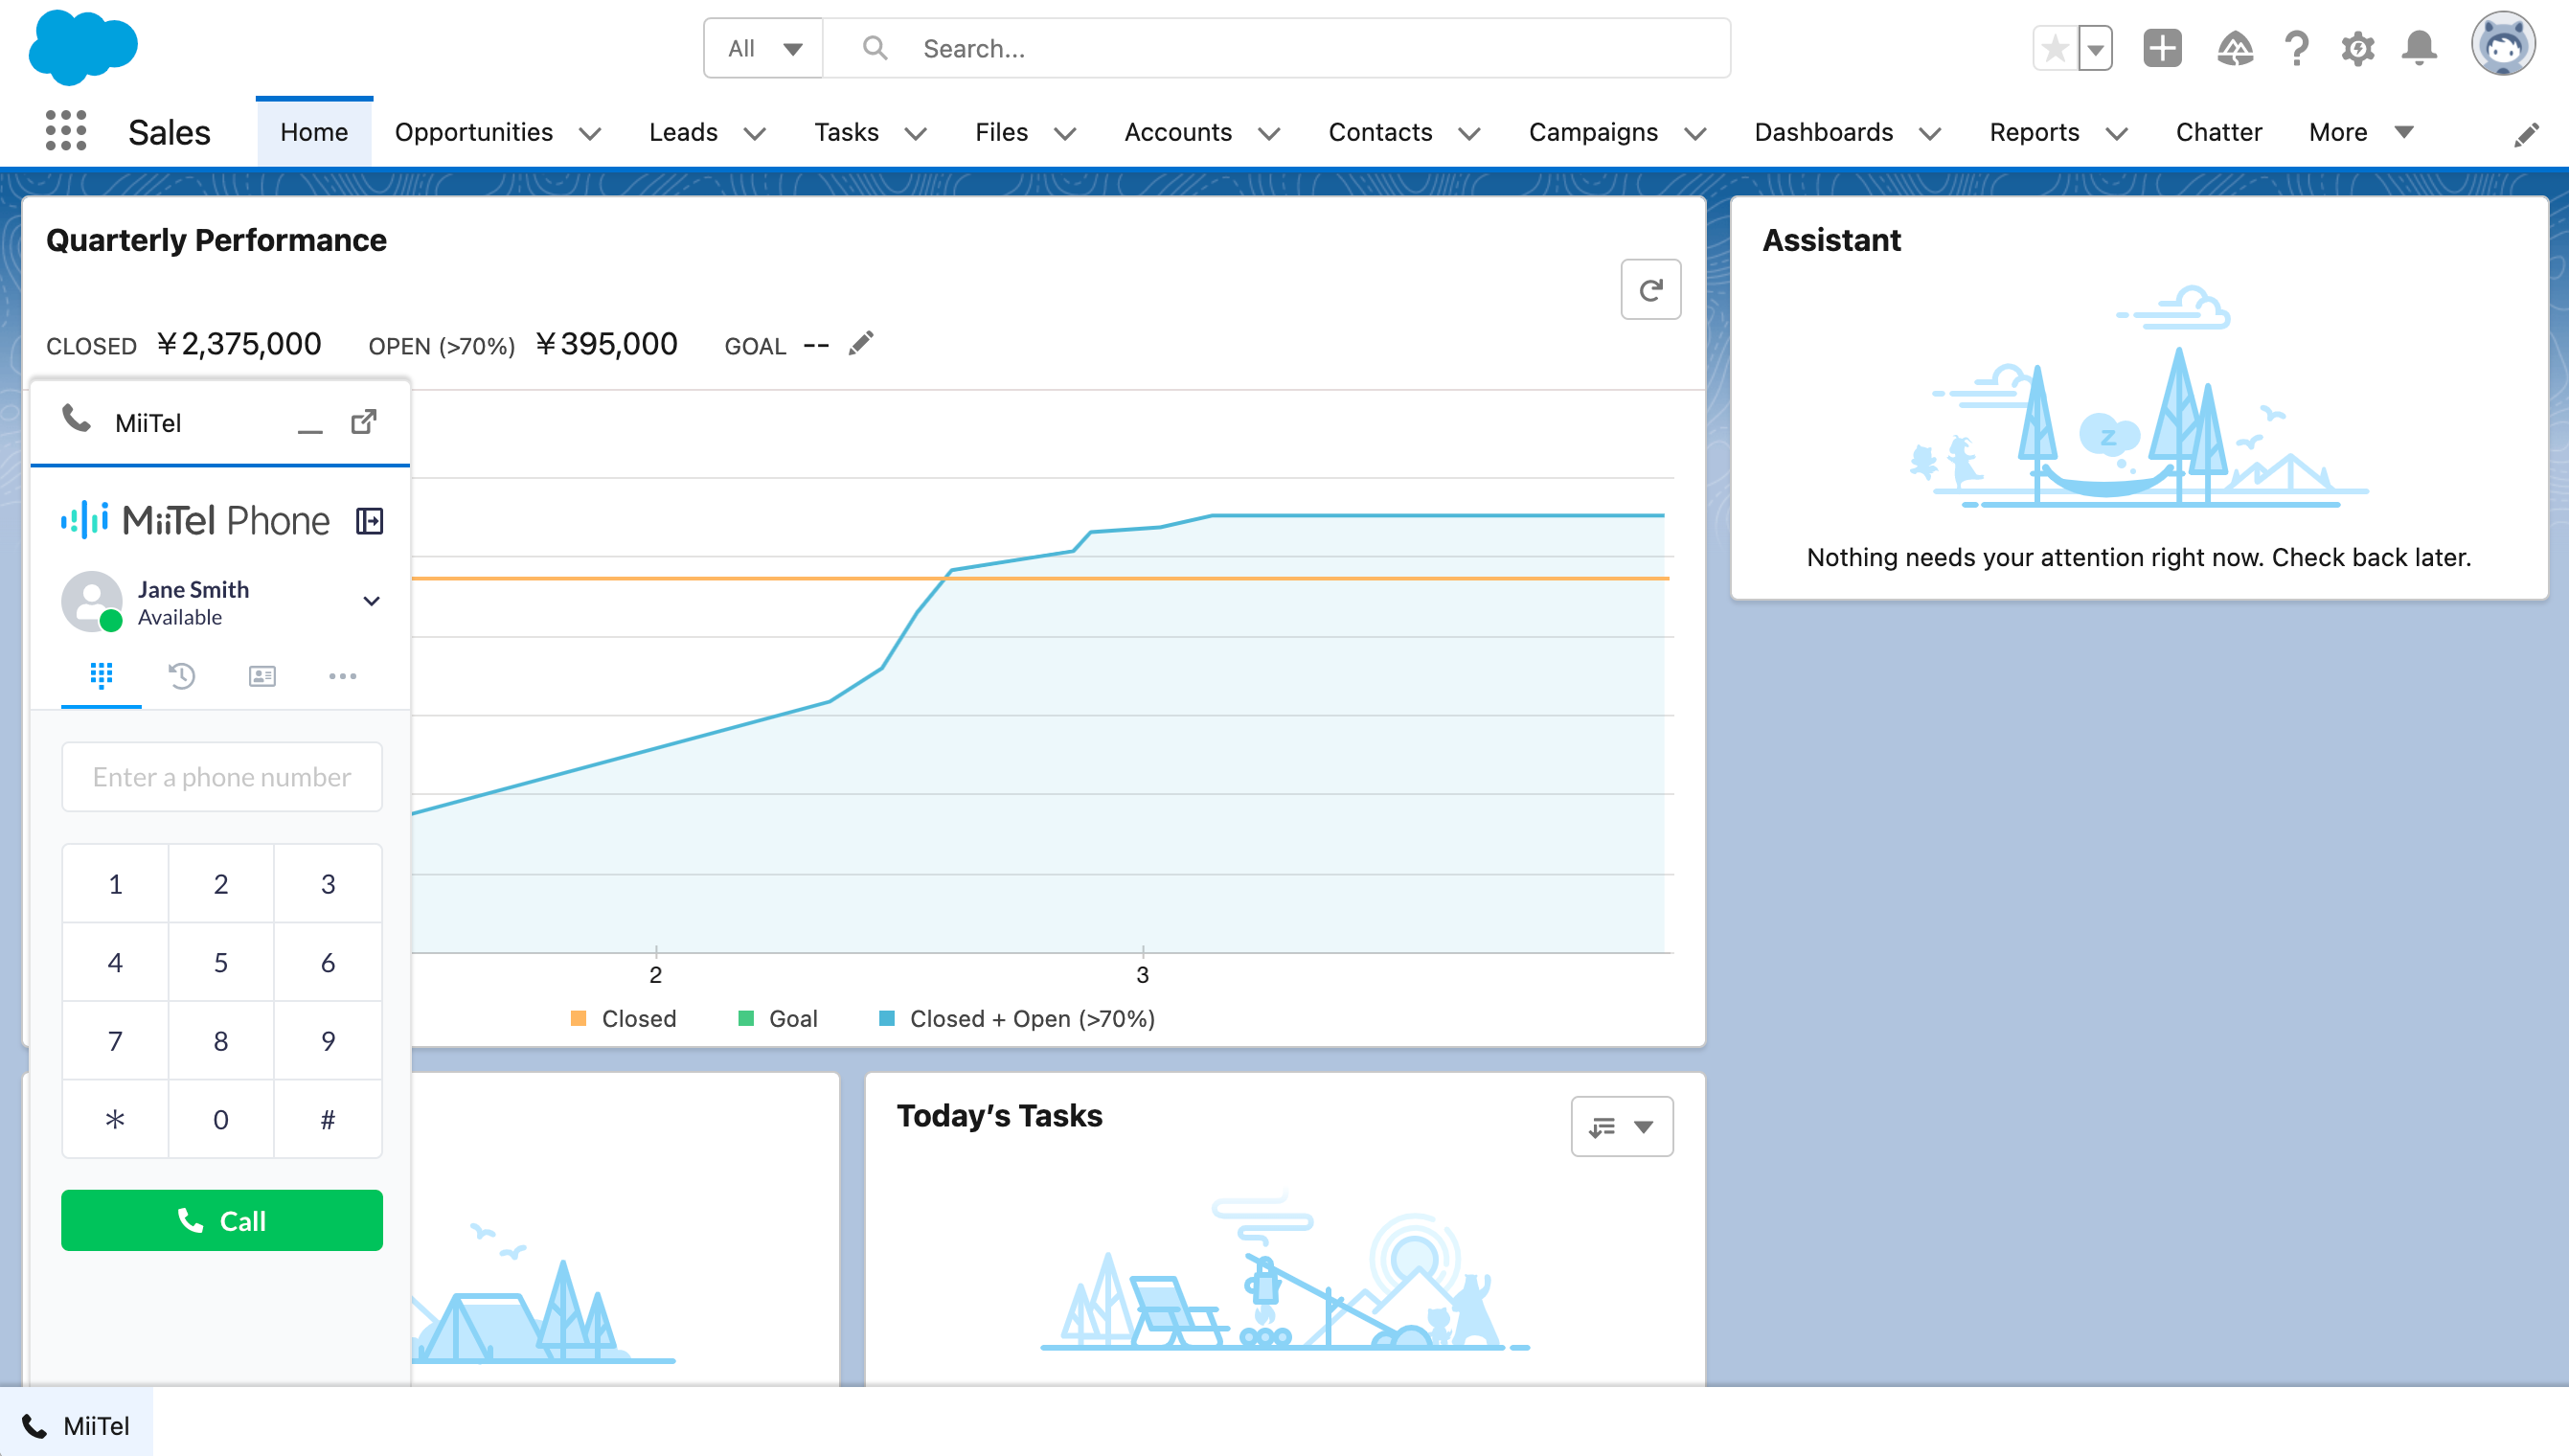Open the Contacts tab
The height and width of the screenshot is (1456, 2569).
point(1380,132)
